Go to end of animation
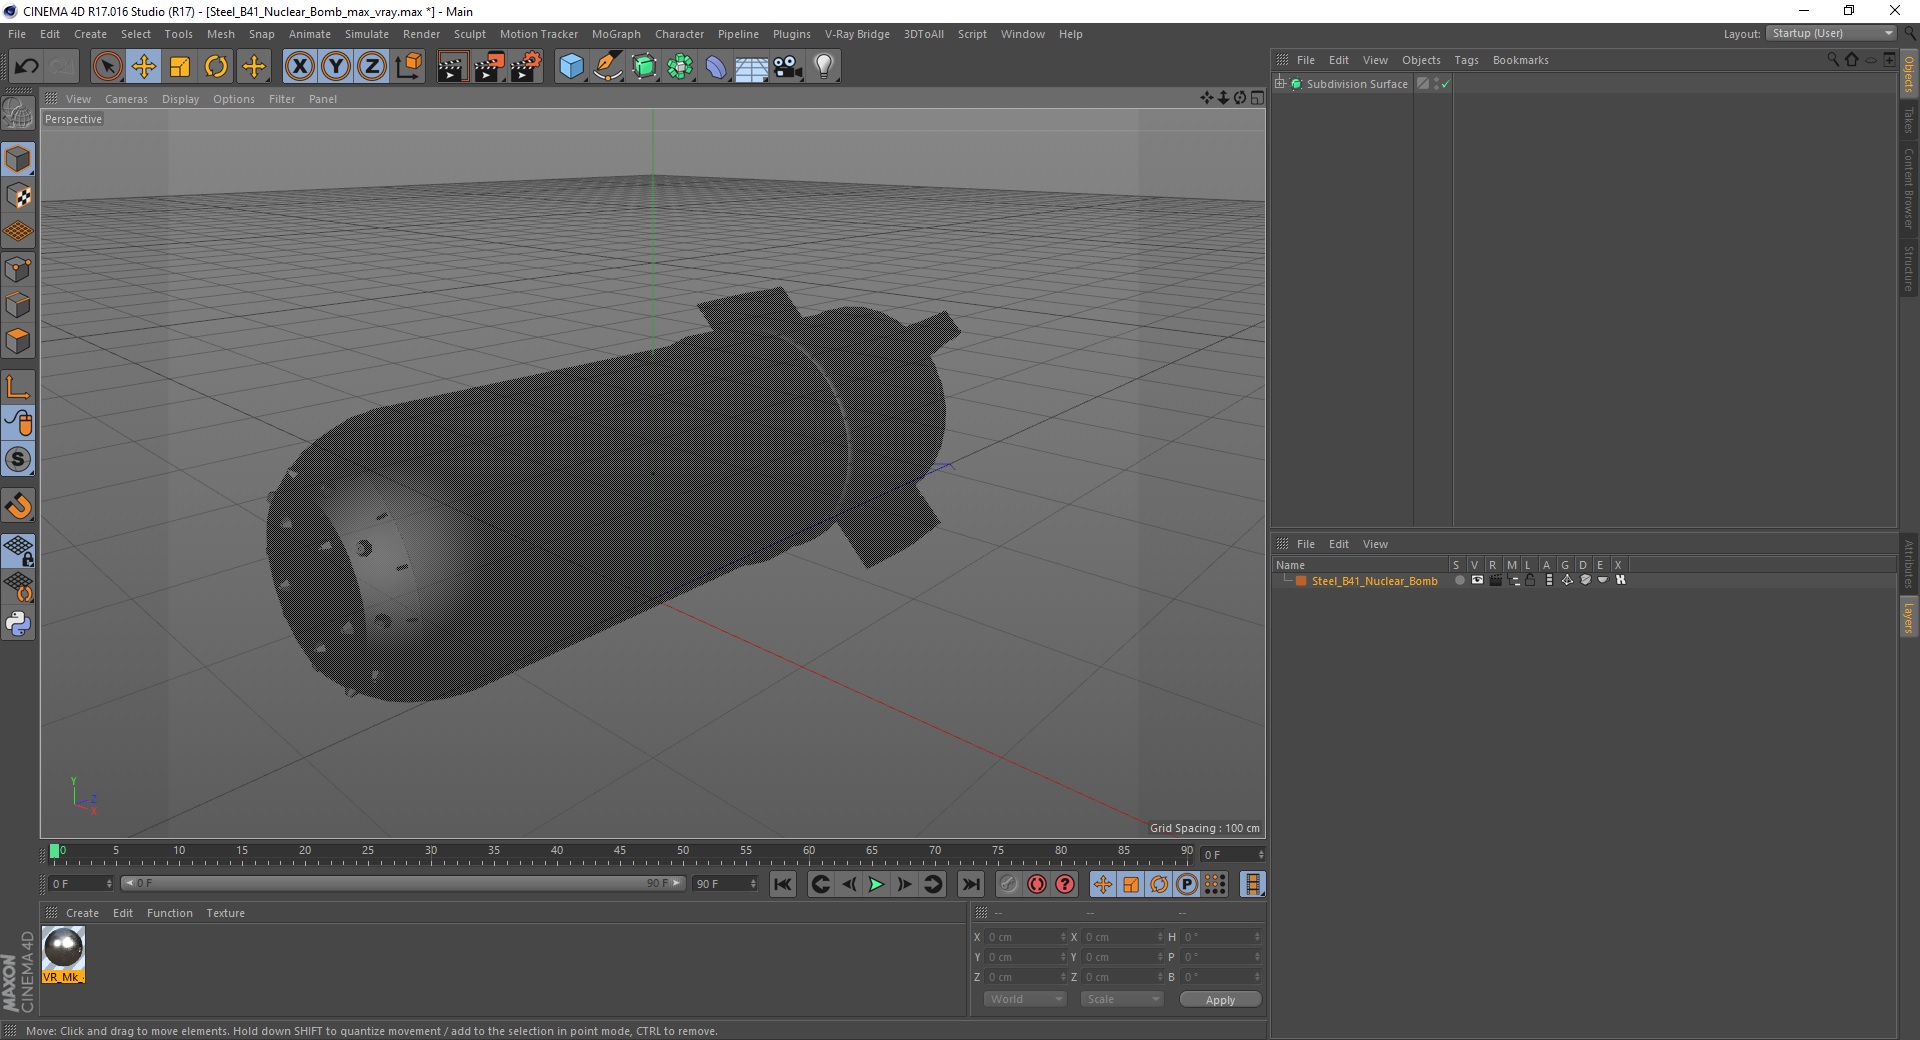Viewport: 1920px width, 1040px height. tap(970, 884)
